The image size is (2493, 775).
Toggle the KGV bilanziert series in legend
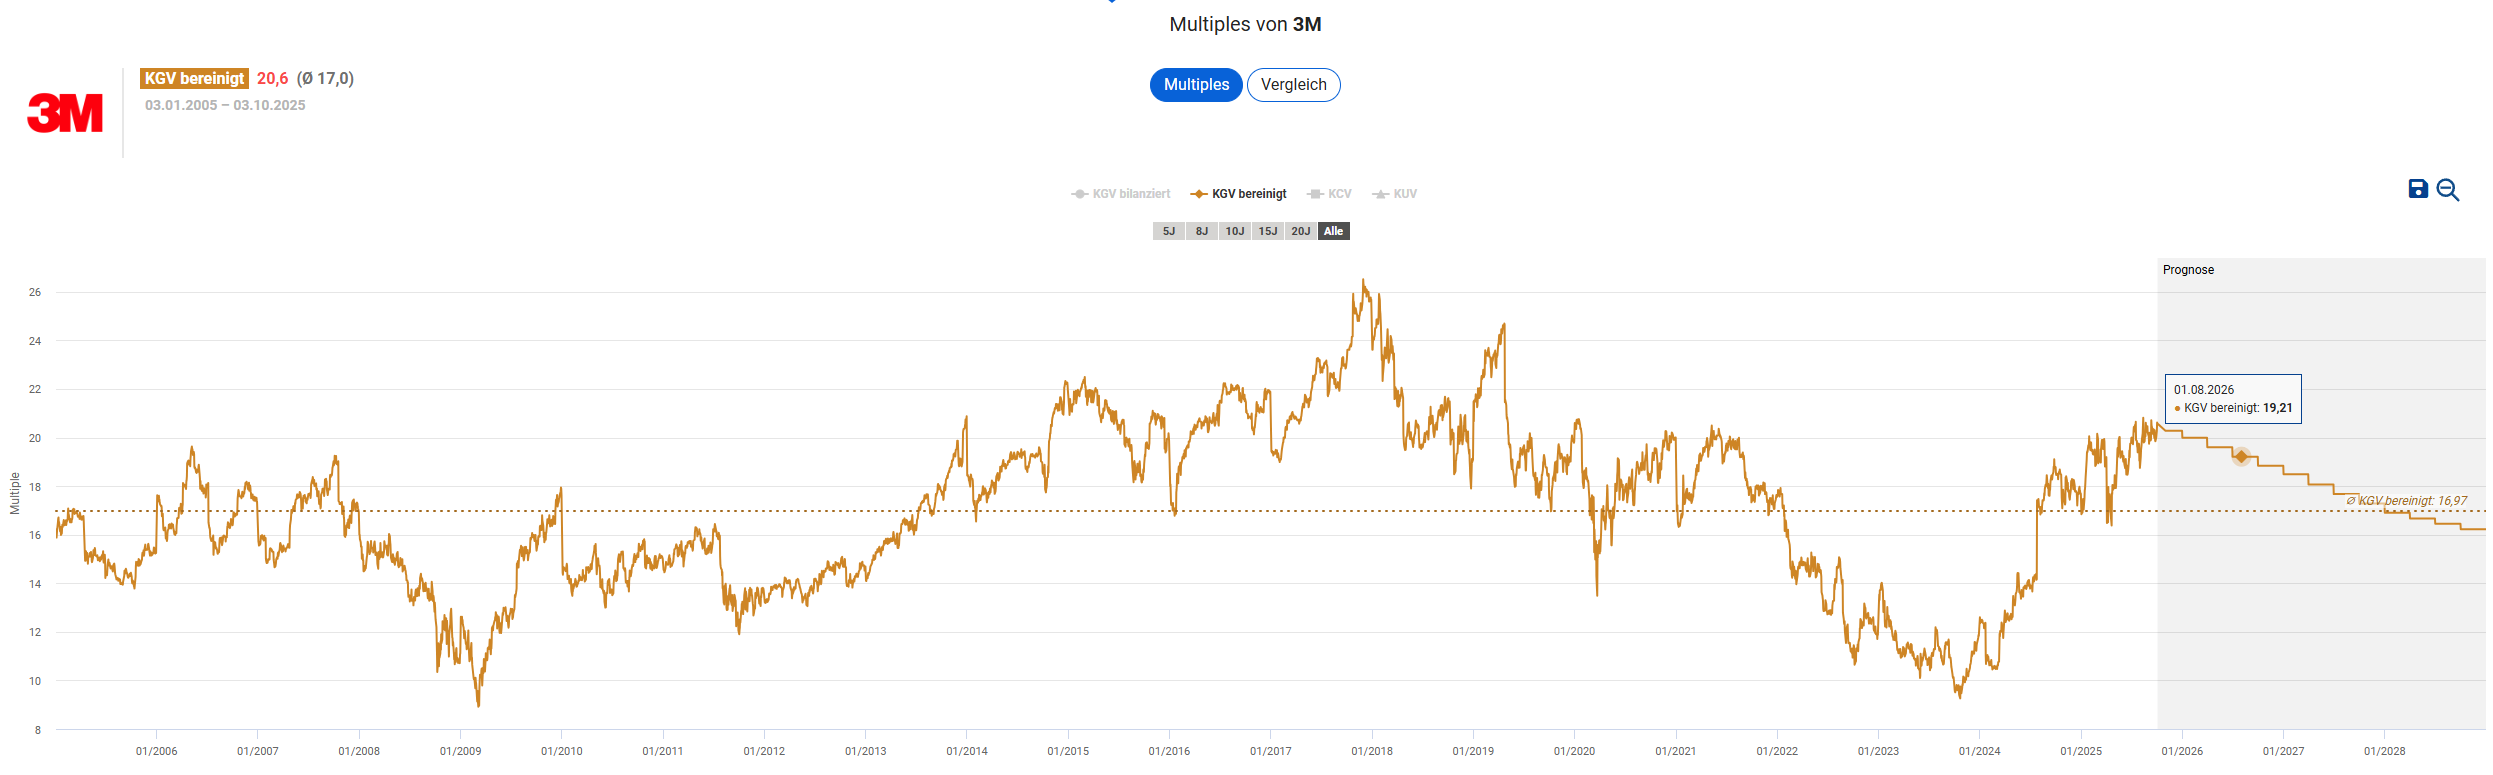click(x=1120, y=194)
